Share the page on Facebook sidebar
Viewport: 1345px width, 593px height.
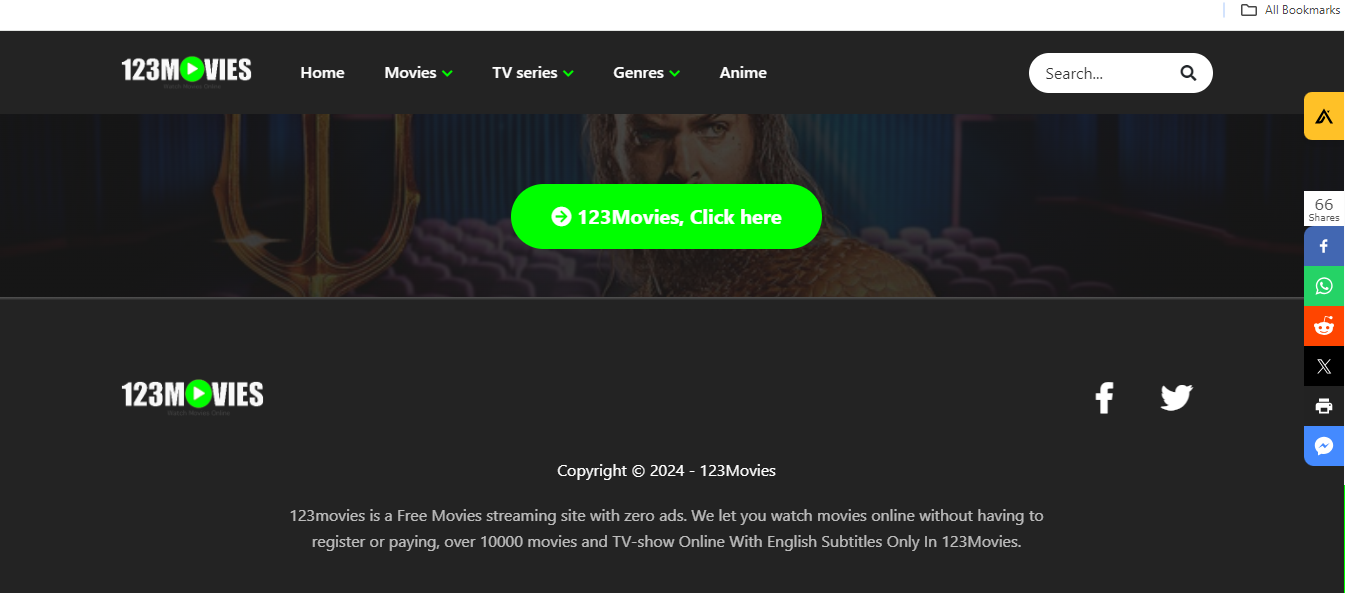1324,246
